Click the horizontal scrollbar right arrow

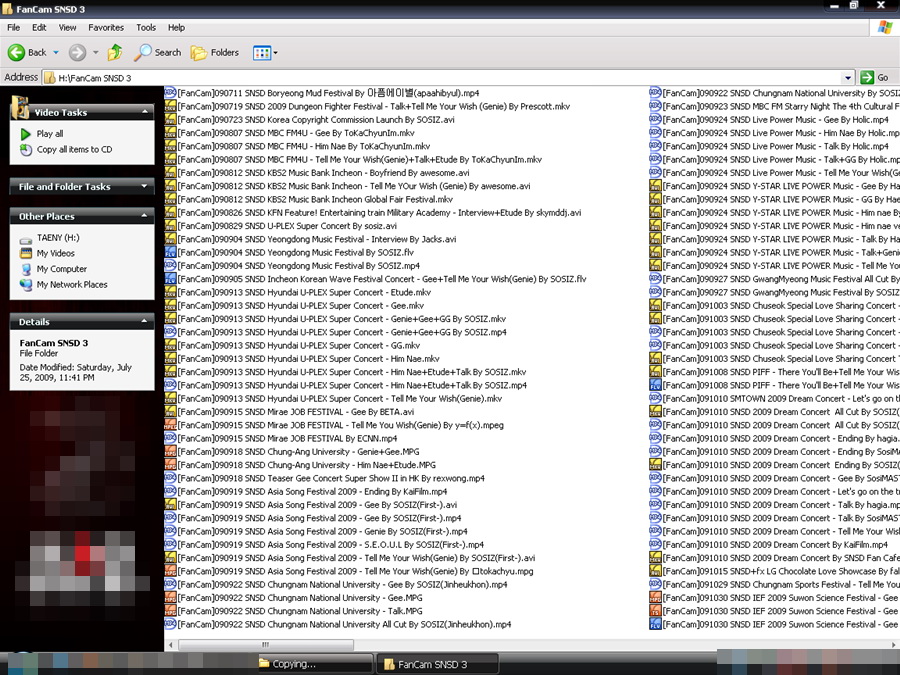click(x=894, y=645)
